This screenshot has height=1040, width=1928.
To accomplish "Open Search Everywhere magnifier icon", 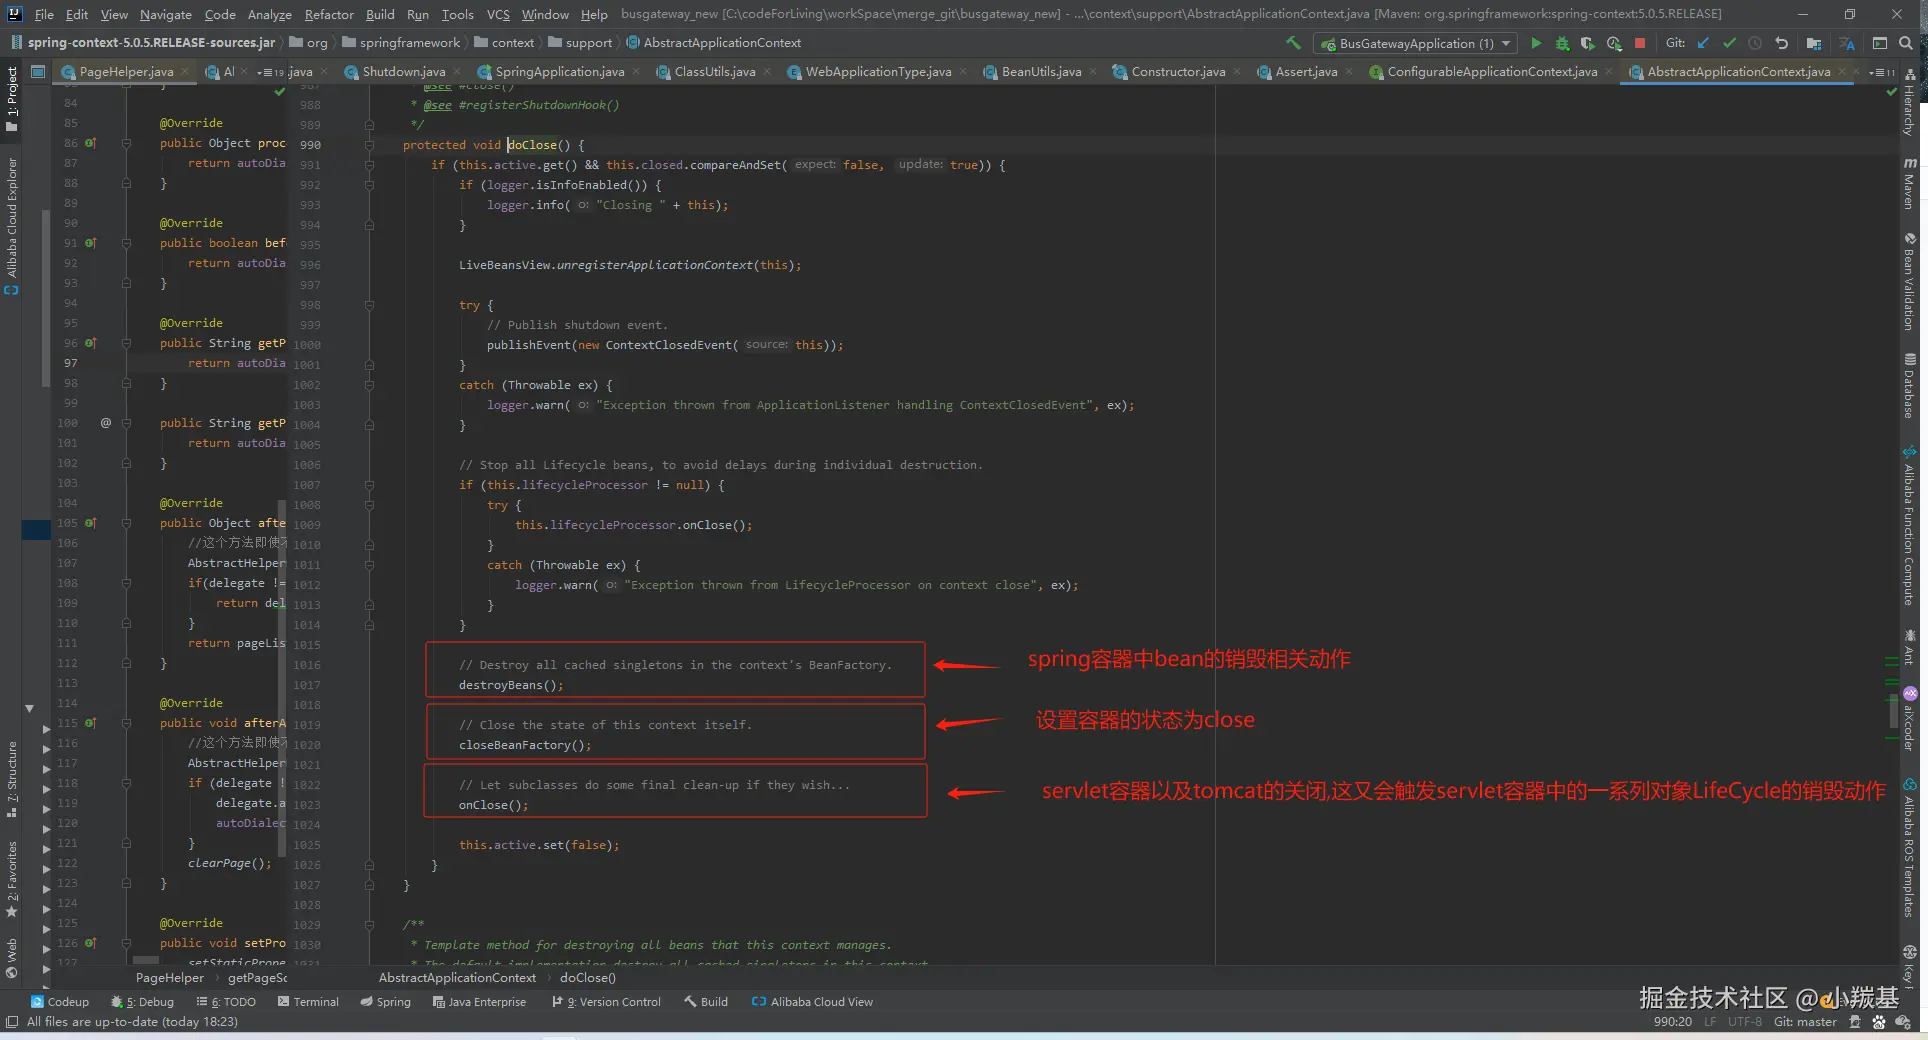I will 1906,43.
